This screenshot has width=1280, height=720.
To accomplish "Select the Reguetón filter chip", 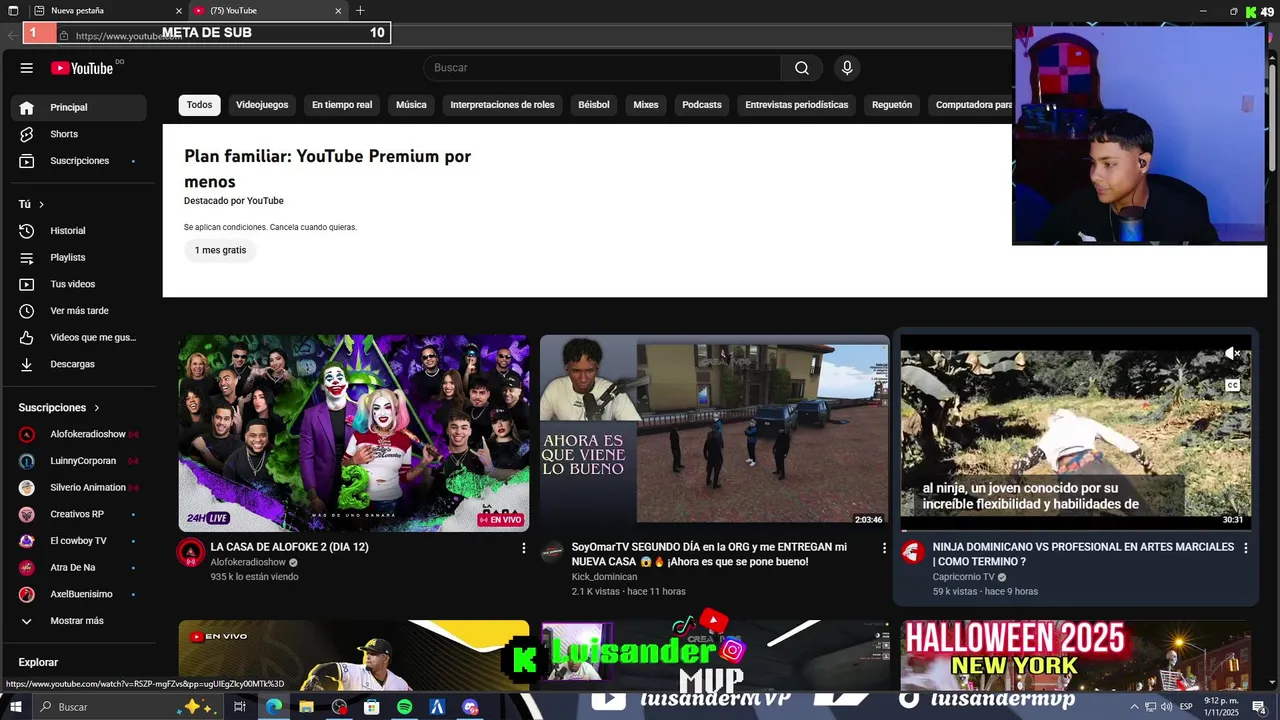I will point(892,105).
